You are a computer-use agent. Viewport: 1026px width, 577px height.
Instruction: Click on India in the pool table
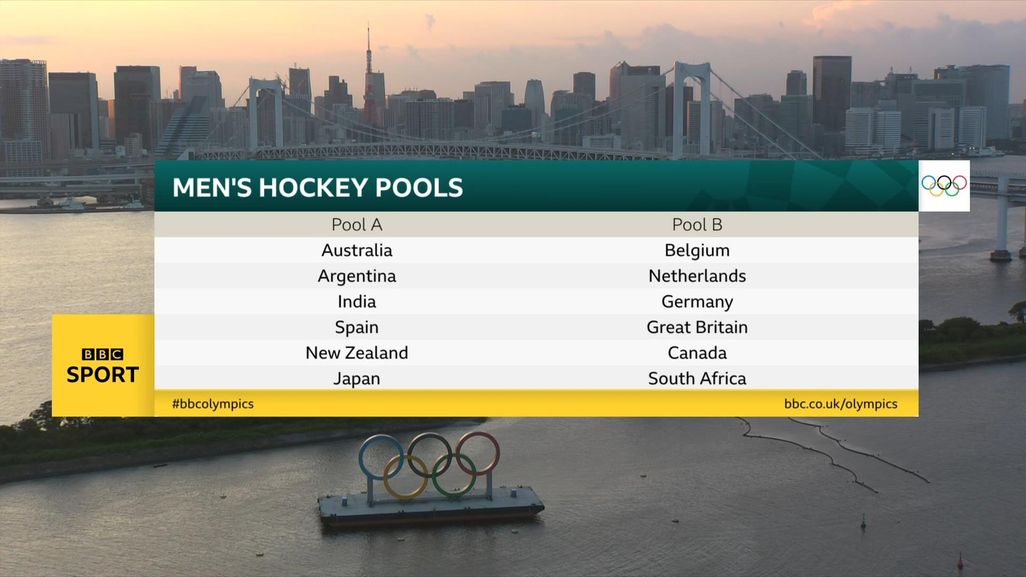[x=357, y=302]
